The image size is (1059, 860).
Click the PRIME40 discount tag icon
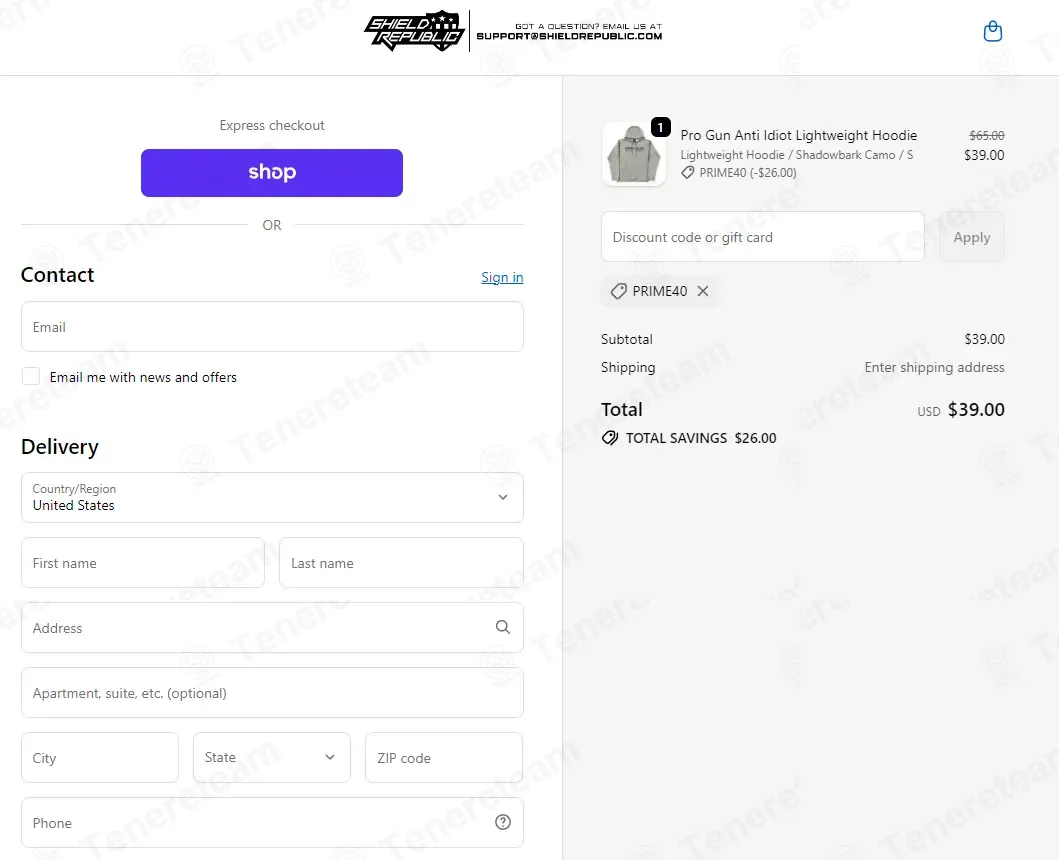pos(618,291)
